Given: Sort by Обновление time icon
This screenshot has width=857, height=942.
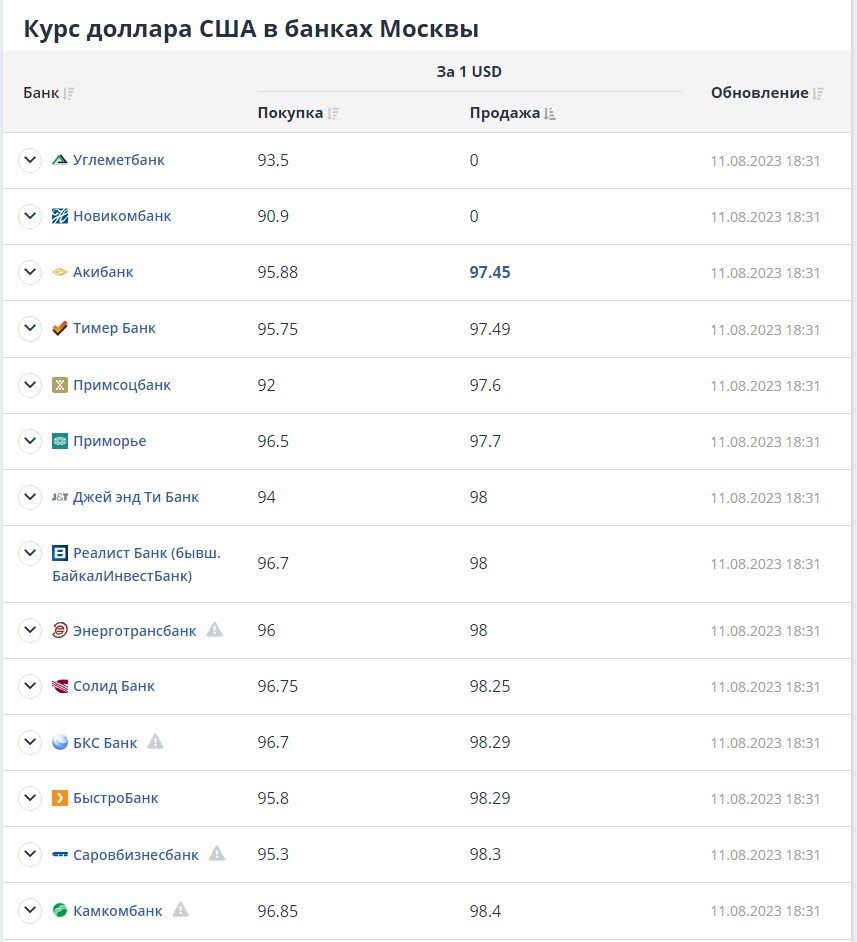Looking at the screenshot, I should point(818,93).
